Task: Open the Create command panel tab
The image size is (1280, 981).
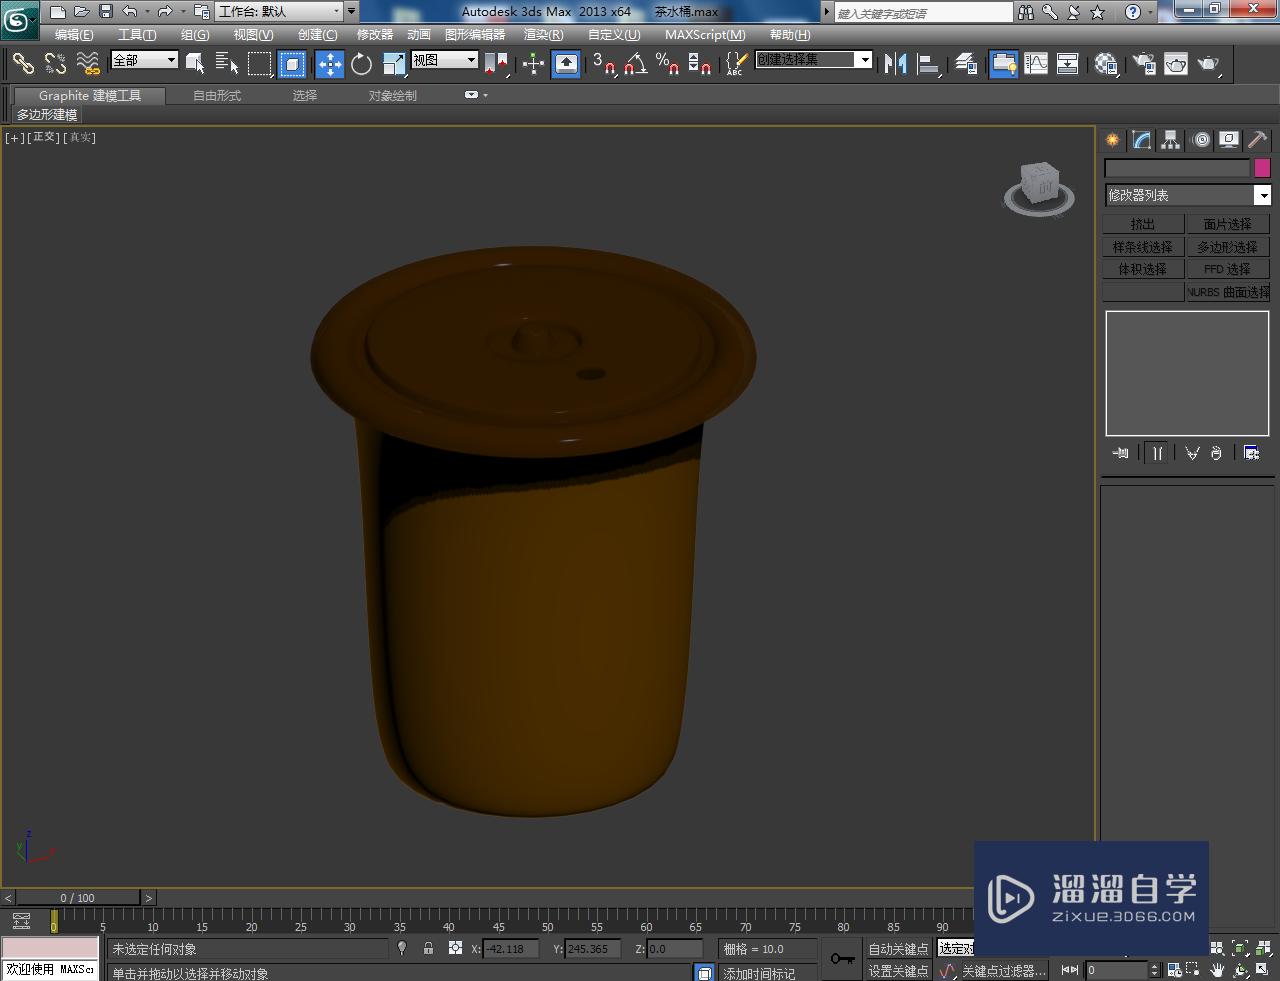Action: [1112, 140]
